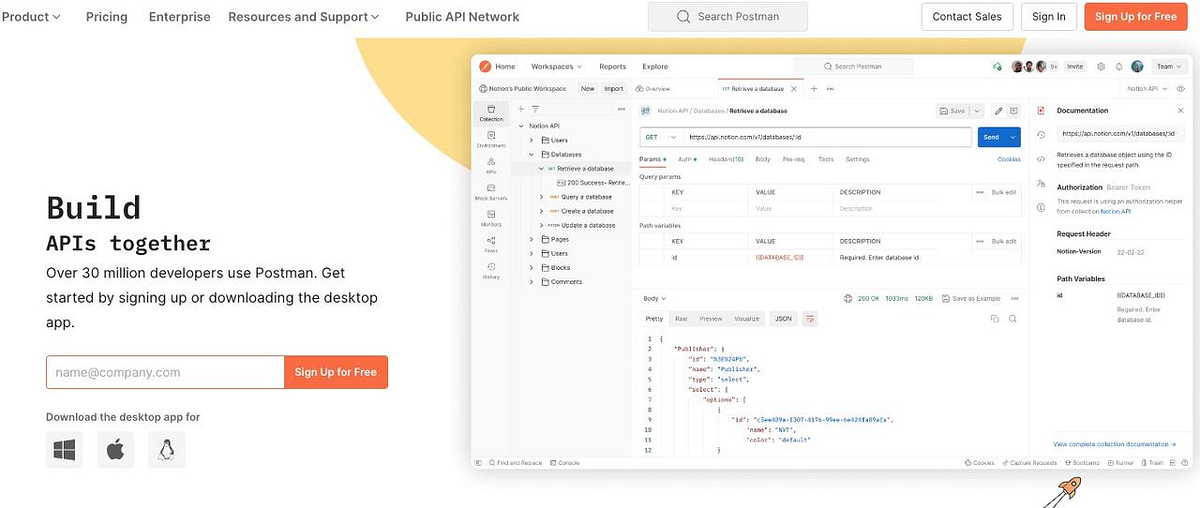Click the info icon in right rail

pyautogui.click(x=1041, y=208)
